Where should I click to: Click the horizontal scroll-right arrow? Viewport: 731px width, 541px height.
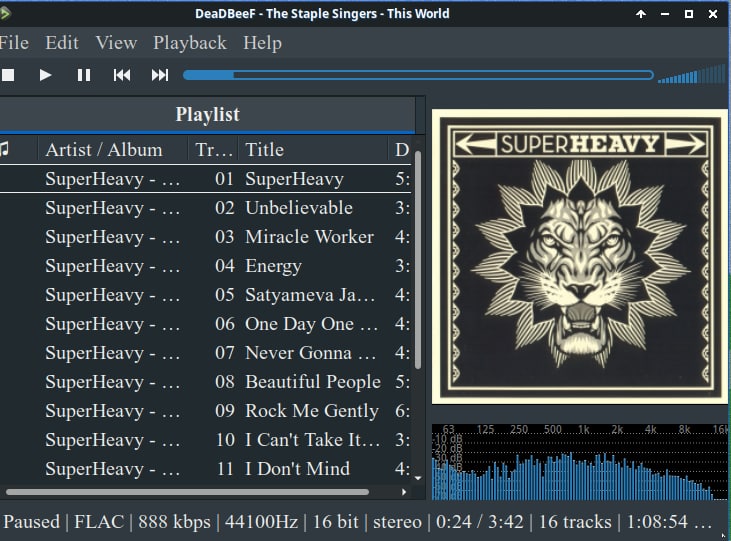tap(404, 492)
